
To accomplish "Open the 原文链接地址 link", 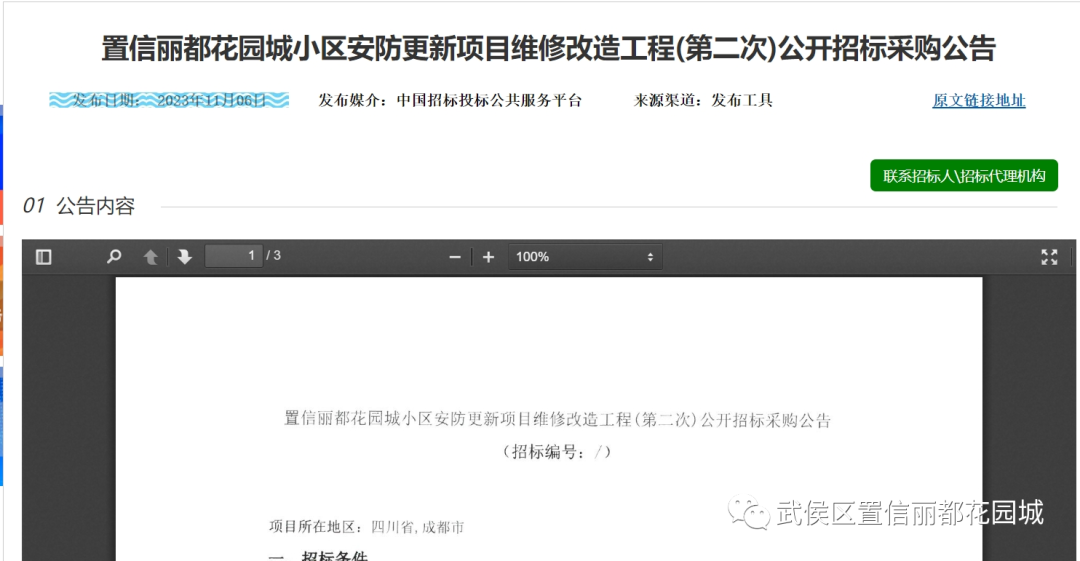I will (x=979, y=101).
